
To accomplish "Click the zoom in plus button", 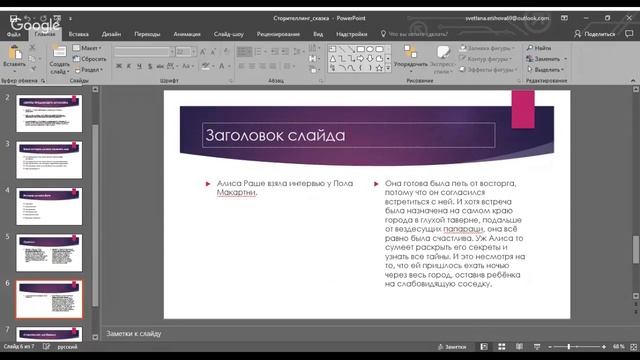I will tap(604, 347).
